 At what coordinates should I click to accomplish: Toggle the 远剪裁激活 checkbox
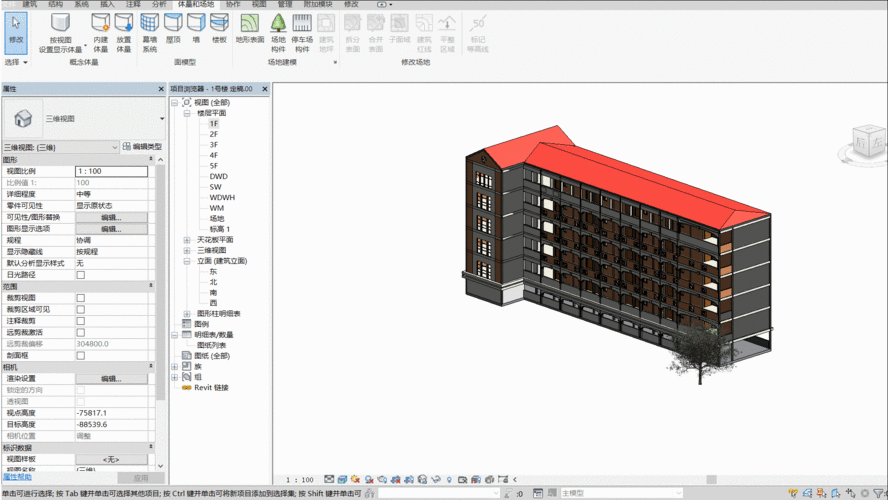pos(81,332)
